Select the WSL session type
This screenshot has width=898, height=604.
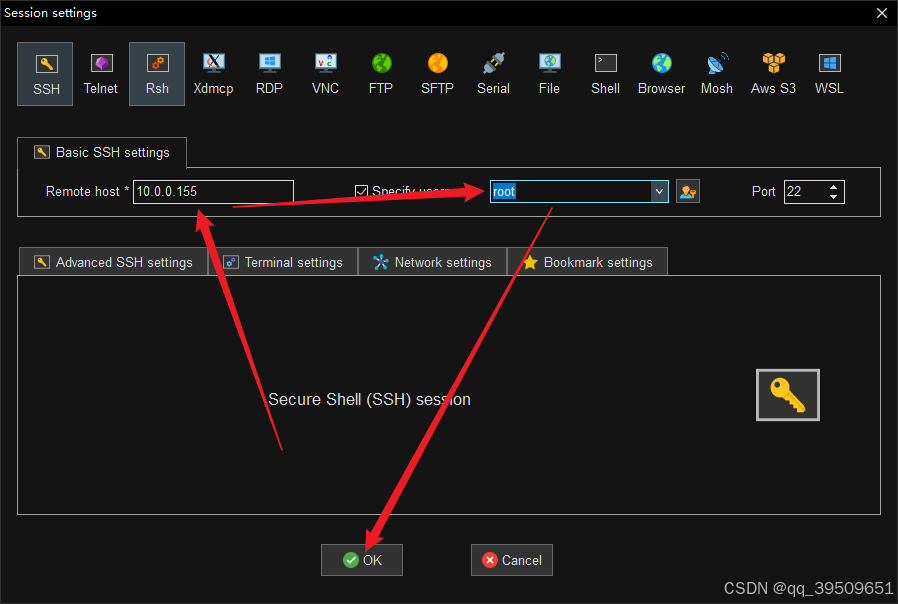[829, 74]
